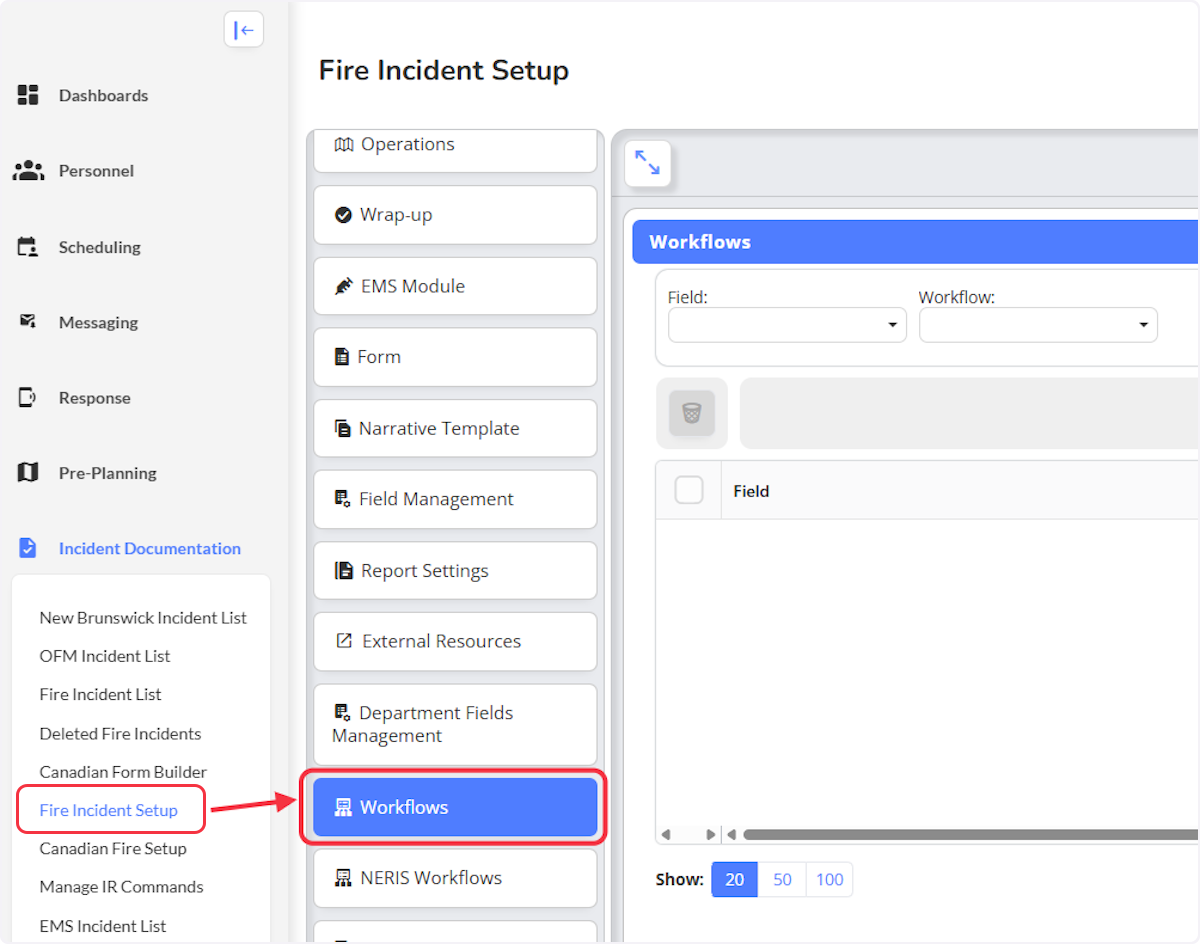This screenshot has width=1200, height=944.
Task: Select the Operations setup tab
Action: [x=455, y=149]
